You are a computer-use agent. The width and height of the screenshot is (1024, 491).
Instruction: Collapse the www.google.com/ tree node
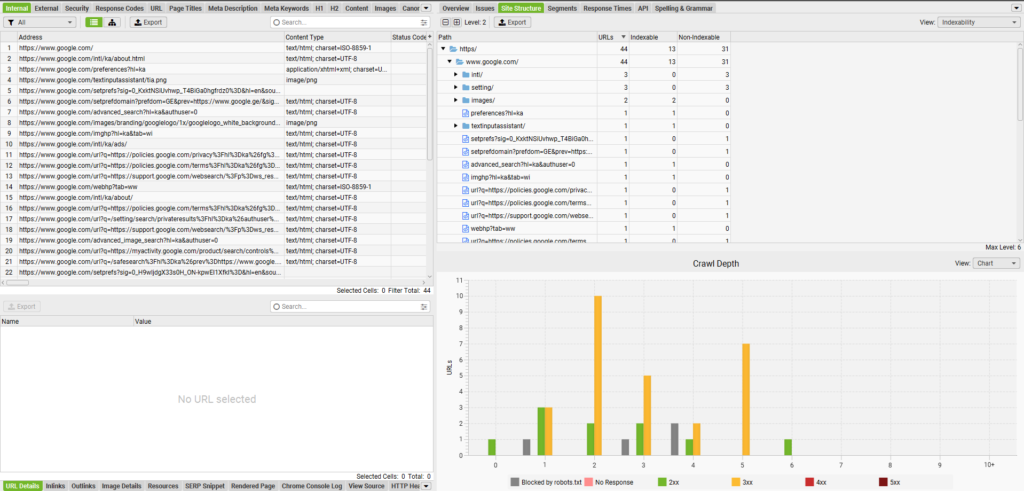[x=449, y=61]
